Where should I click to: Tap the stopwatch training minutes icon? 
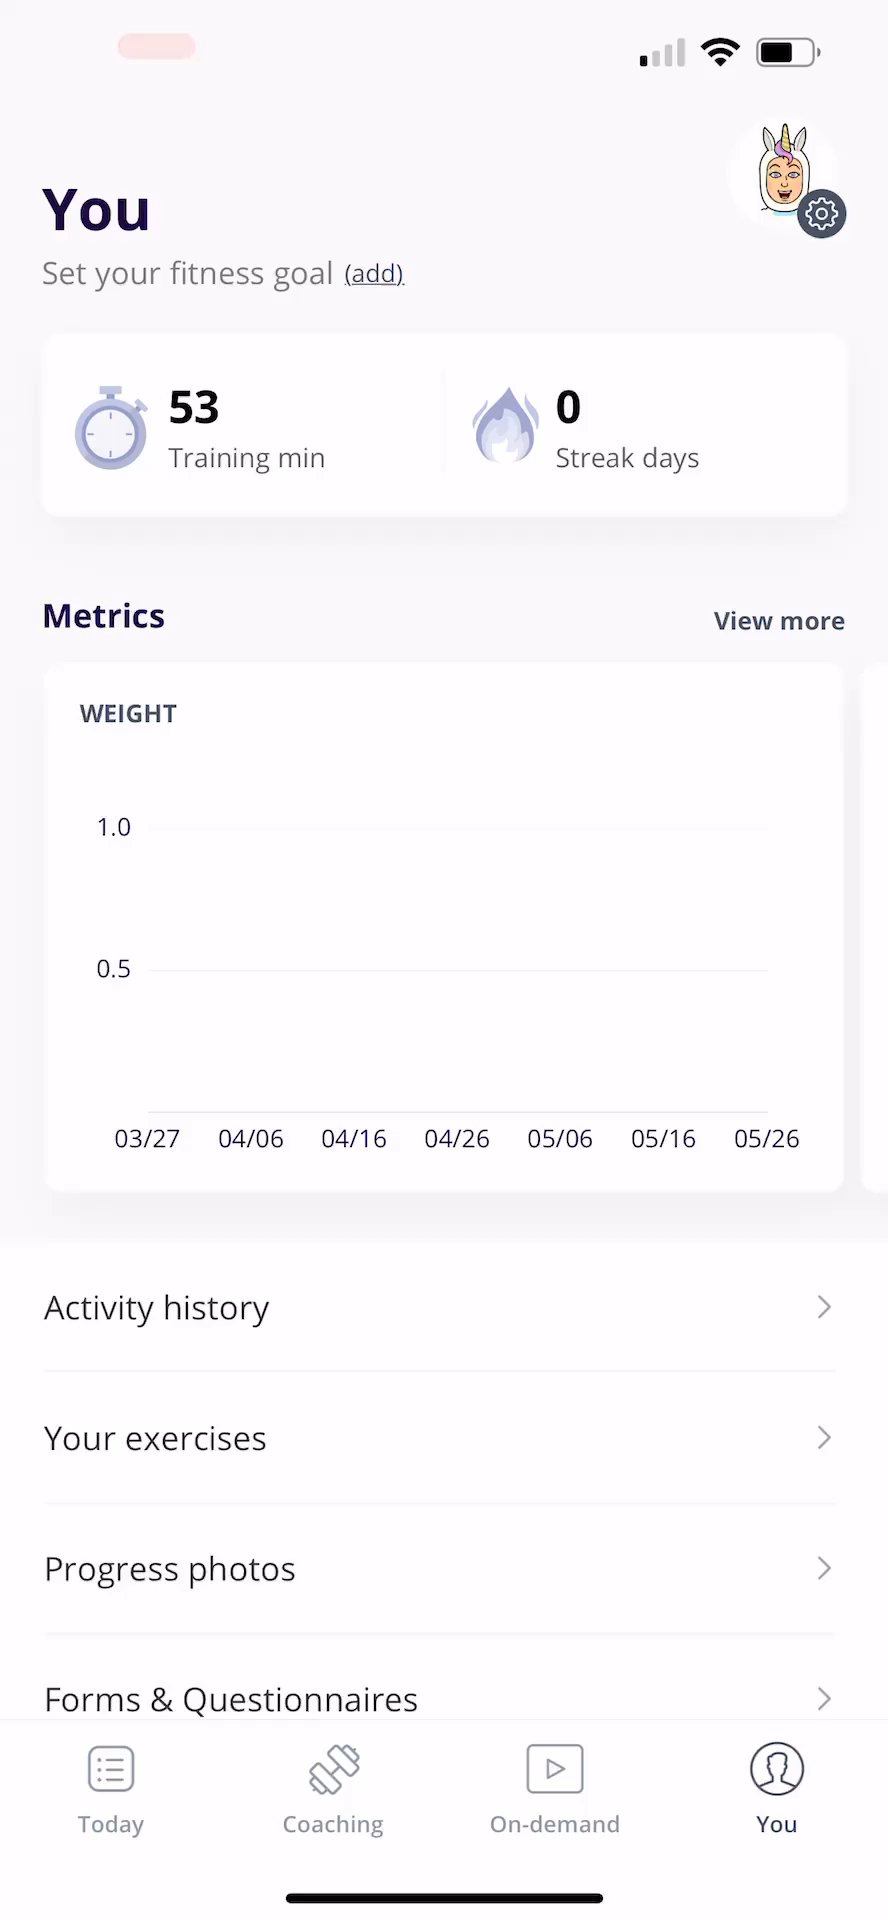[110, 428]
